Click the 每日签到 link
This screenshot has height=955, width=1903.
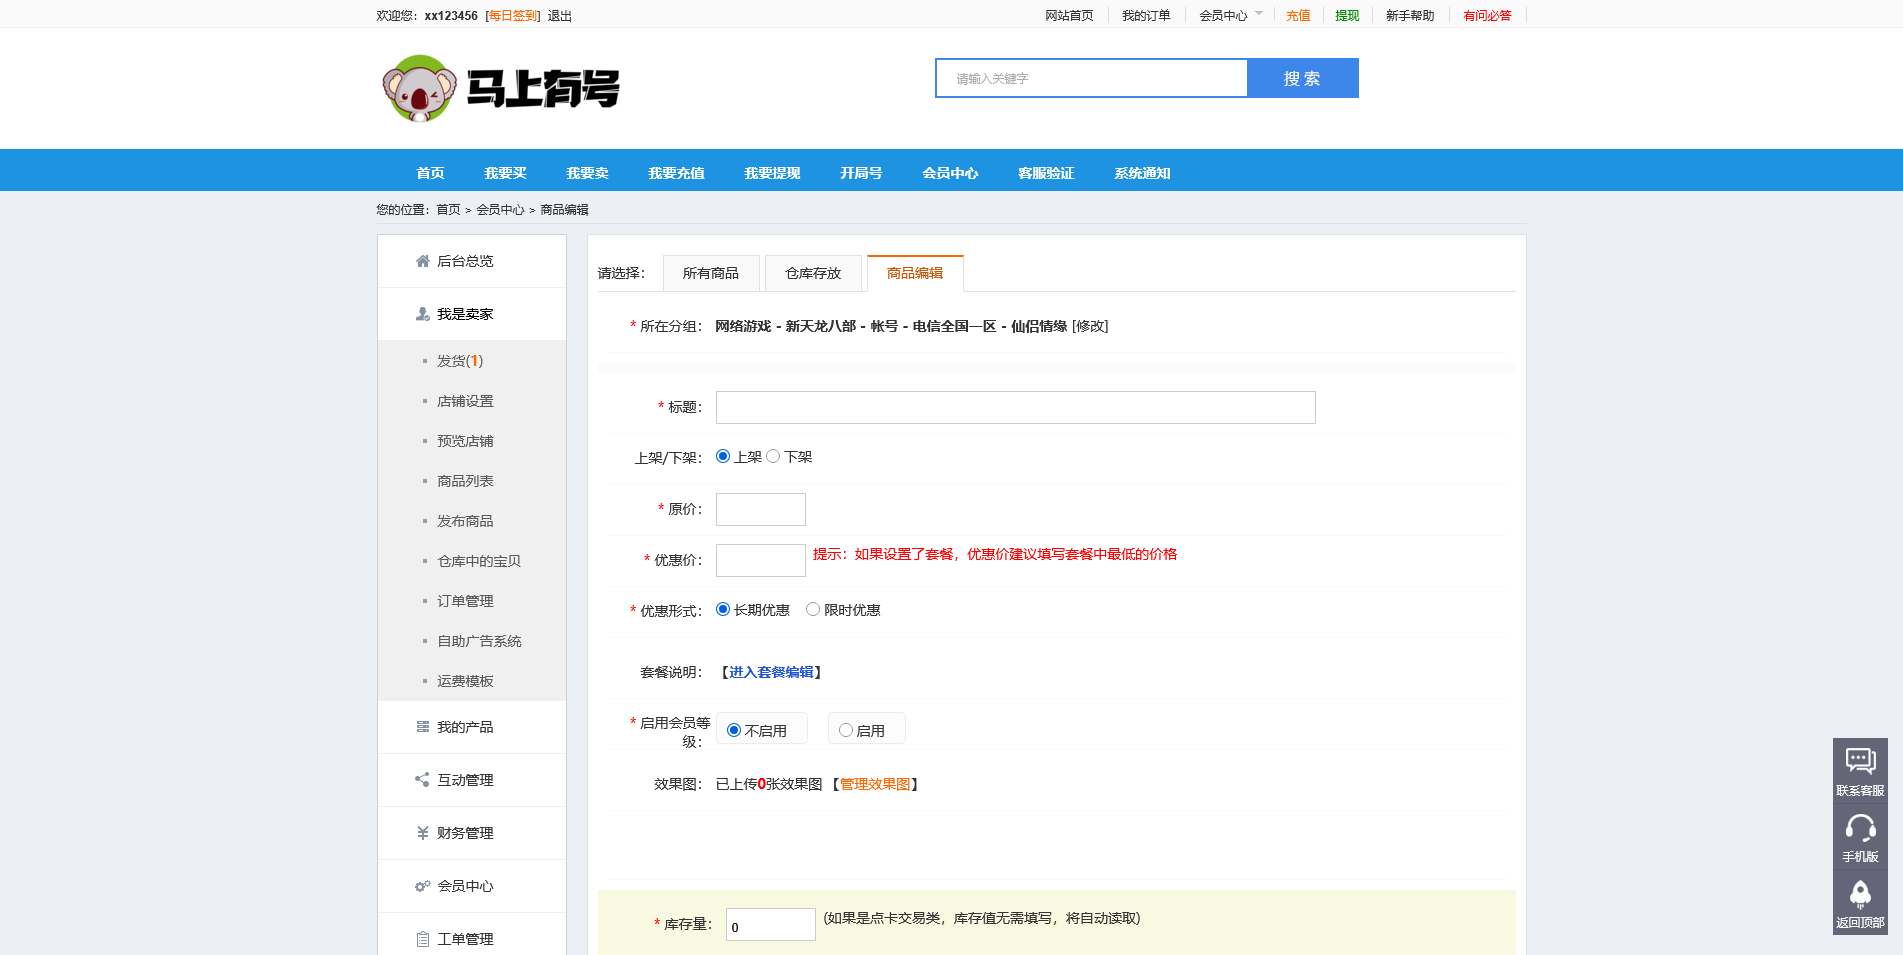click(x=513, y=16)
